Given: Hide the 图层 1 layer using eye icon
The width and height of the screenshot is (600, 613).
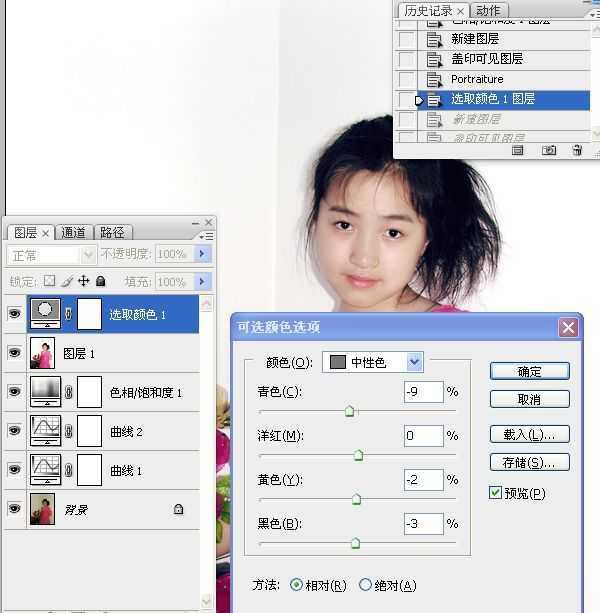Looking at the screenshot, I should pos(14,353).
